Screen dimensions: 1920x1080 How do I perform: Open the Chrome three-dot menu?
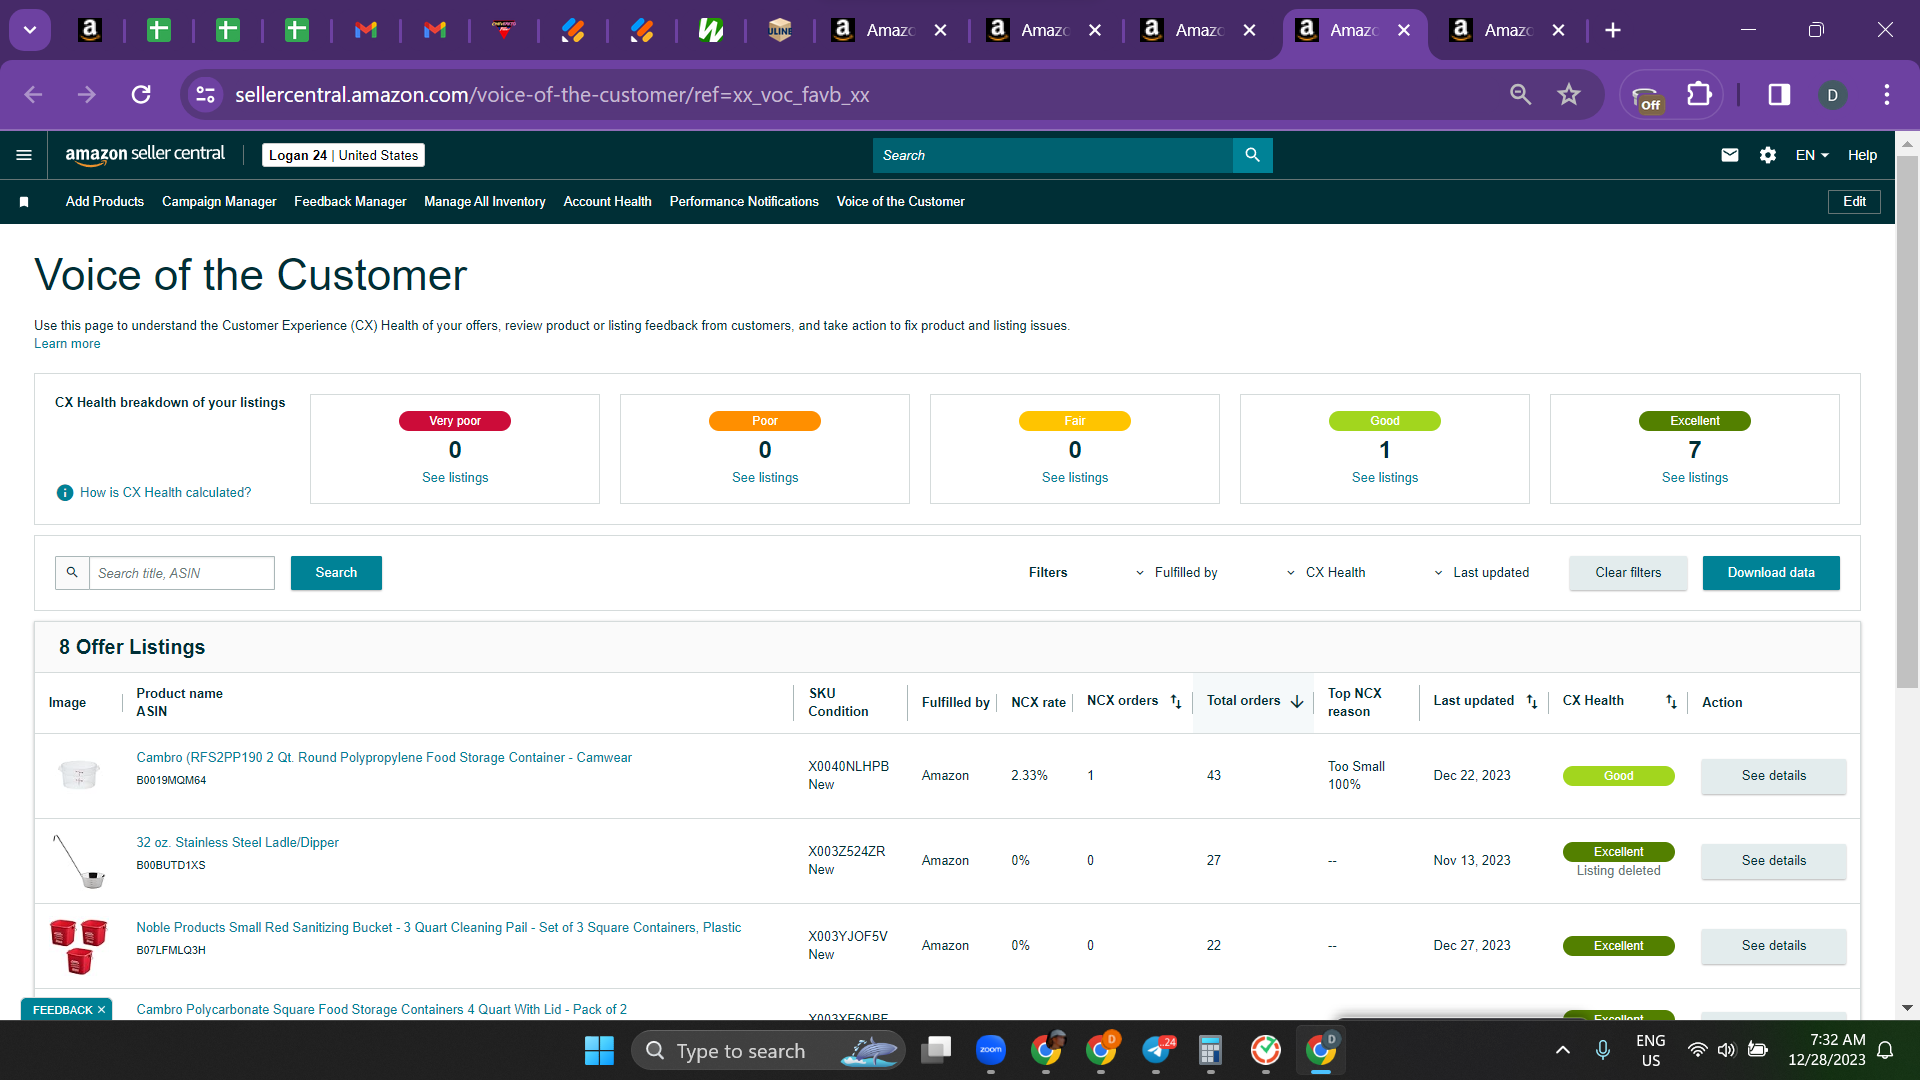1887,95
